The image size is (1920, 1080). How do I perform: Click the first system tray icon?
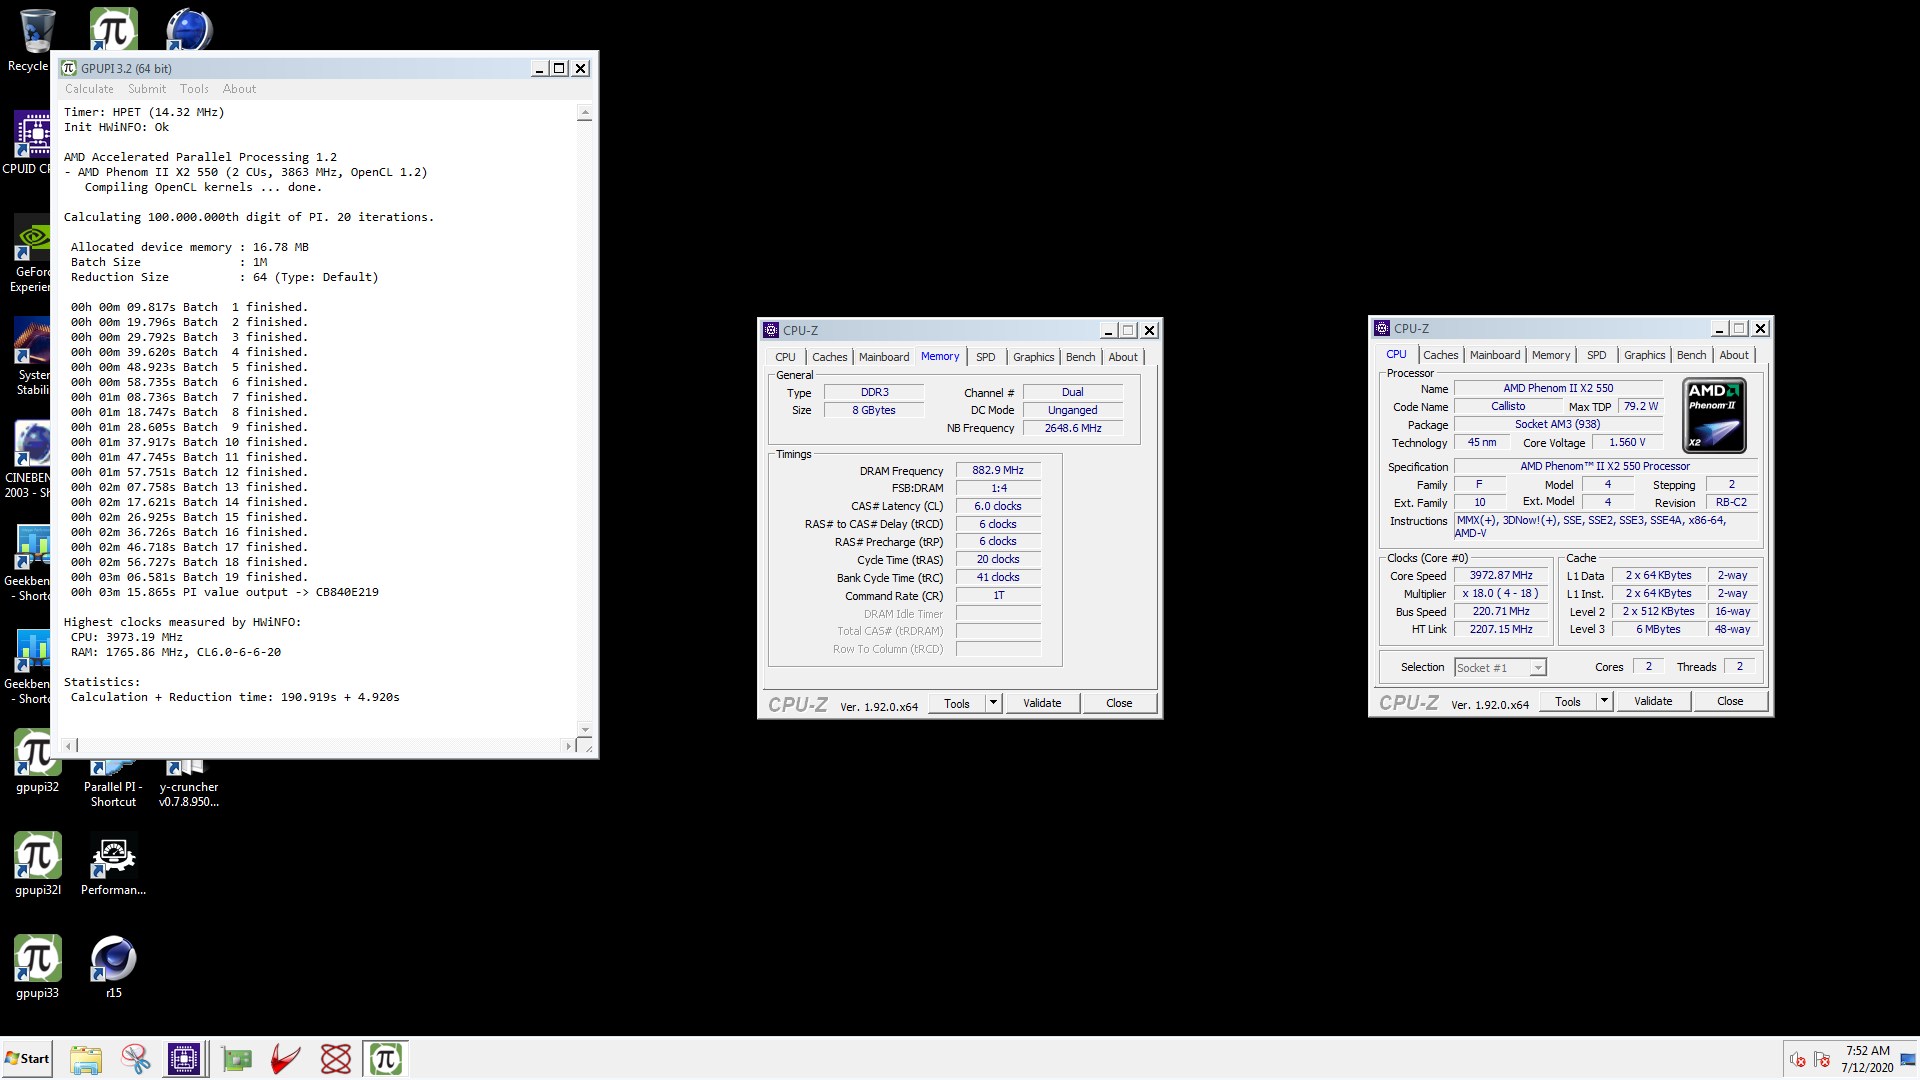[1797, 1060]
